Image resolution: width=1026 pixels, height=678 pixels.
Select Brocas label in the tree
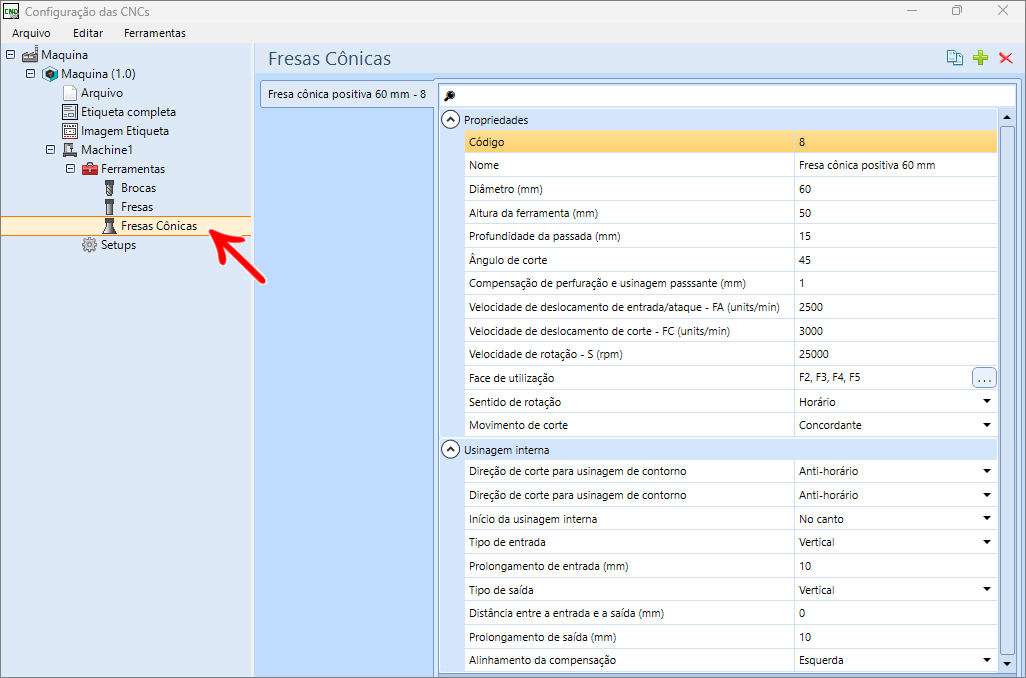(138, 188)
